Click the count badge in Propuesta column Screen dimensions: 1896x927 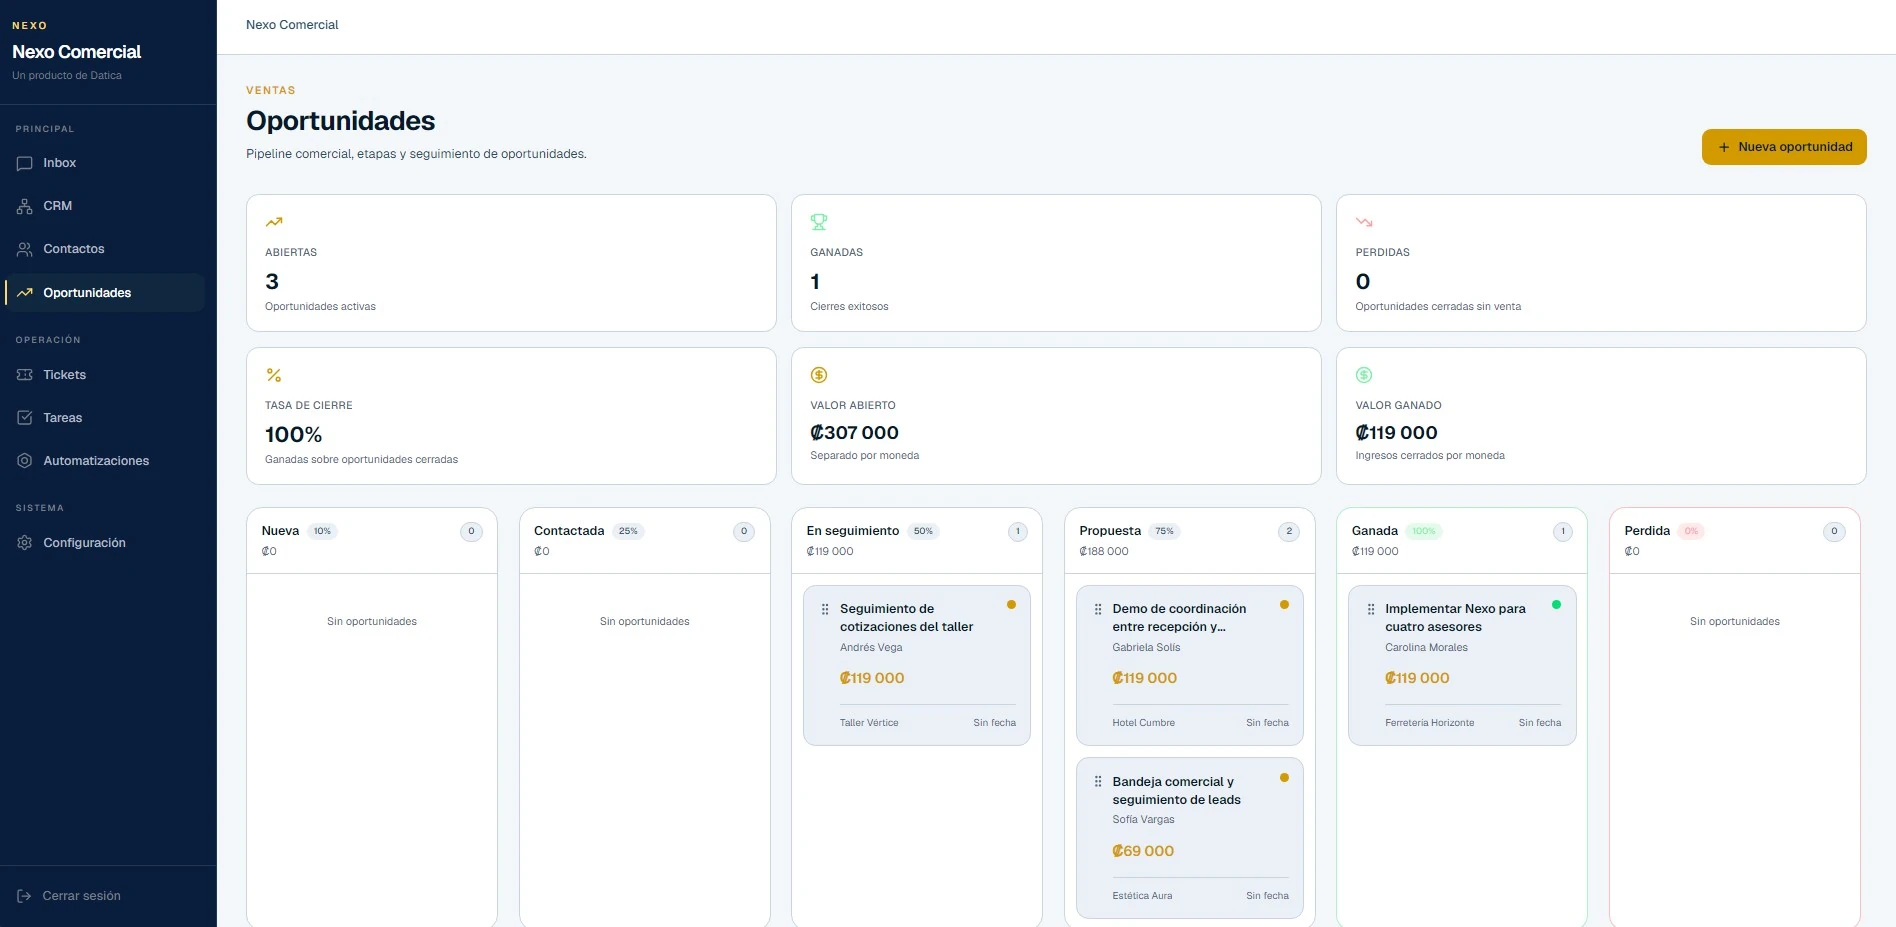(x=1289, y=532)
